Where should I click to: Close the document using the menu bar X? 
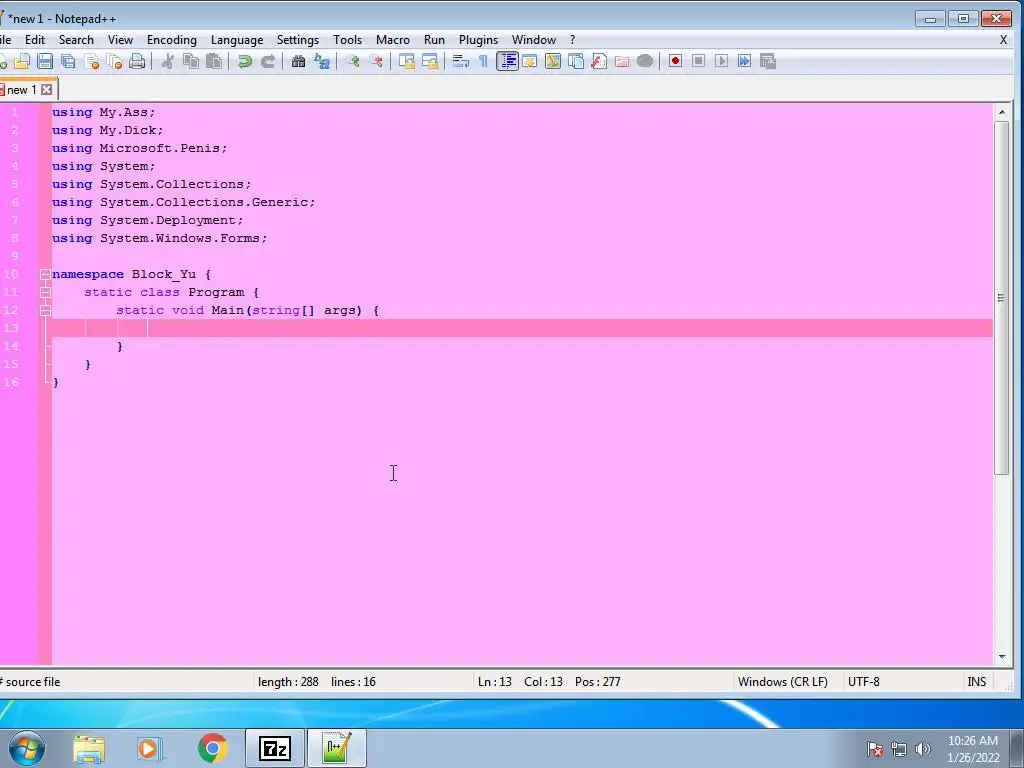(1004, 40)
